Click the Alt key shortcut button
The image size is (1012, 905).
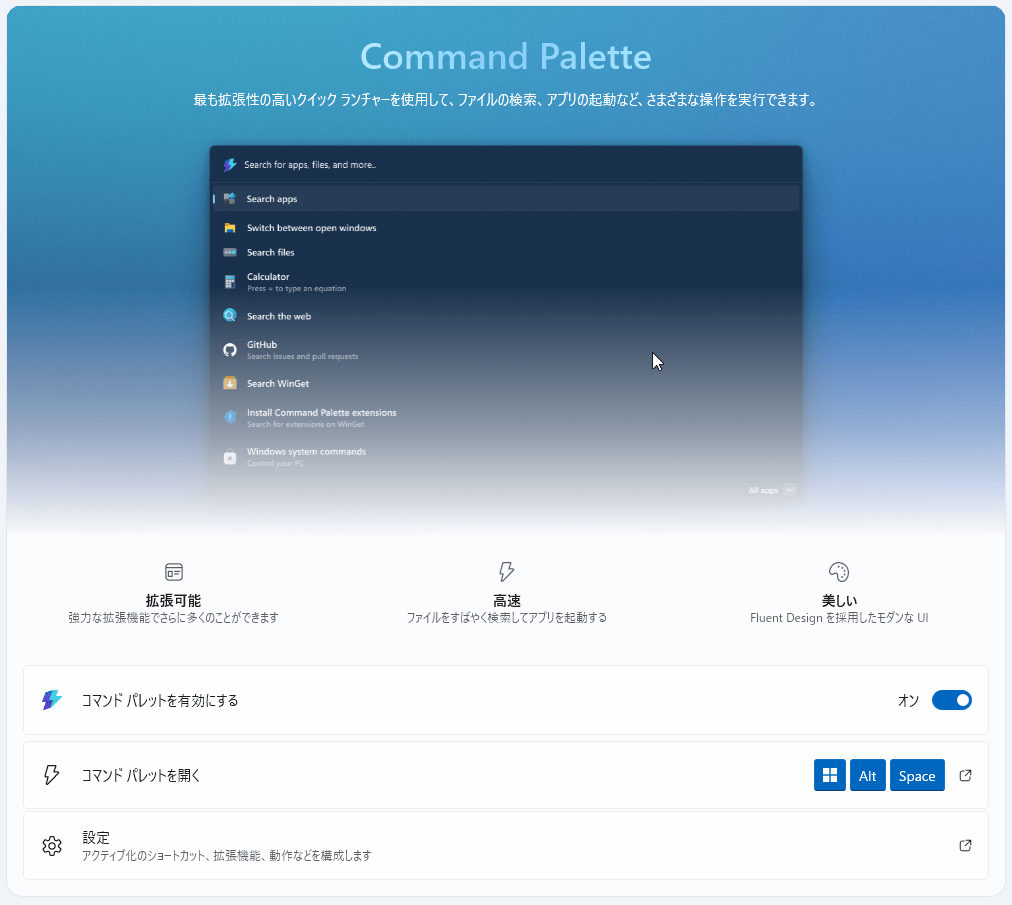coord(867,775)
